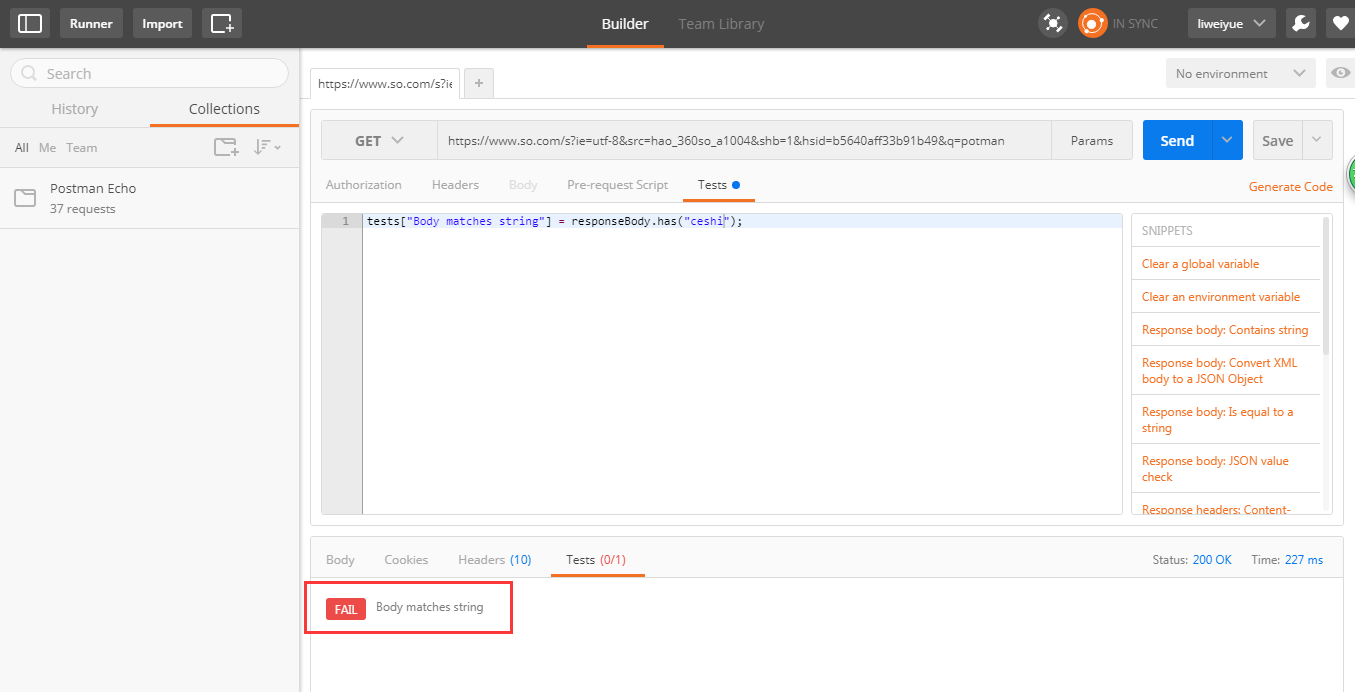Create new collection folder icon
The height and width of the screenshot is (692, 1355).
[226, 147]
